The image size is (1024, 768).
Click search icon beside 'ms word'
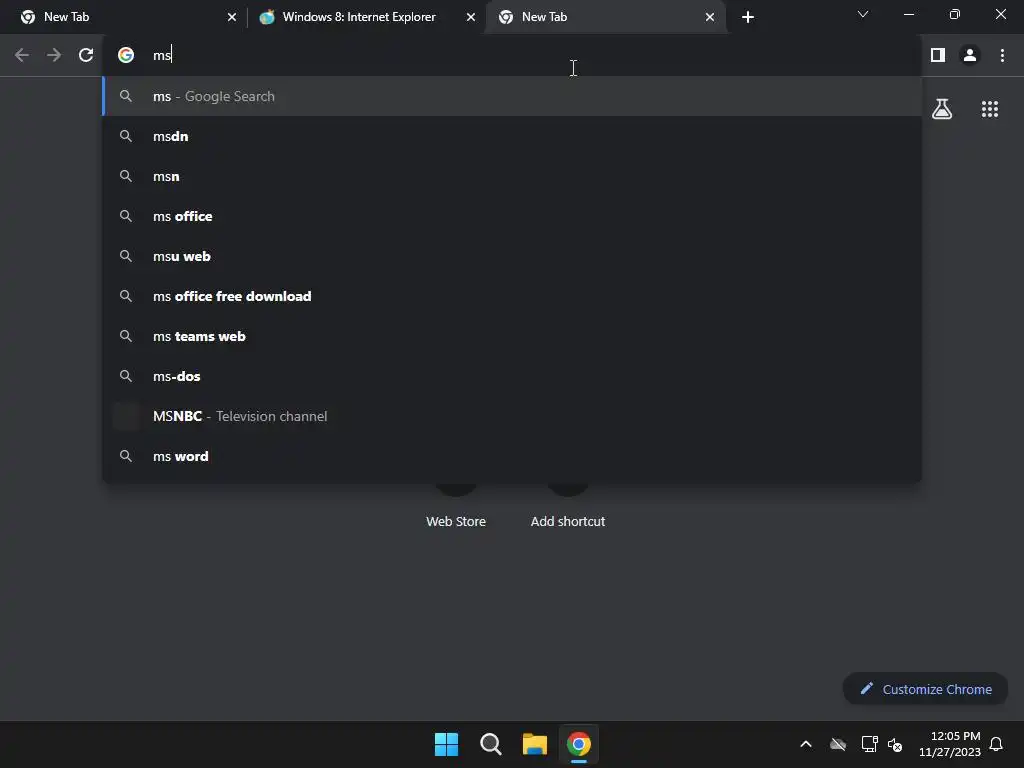tap(126, 456)
